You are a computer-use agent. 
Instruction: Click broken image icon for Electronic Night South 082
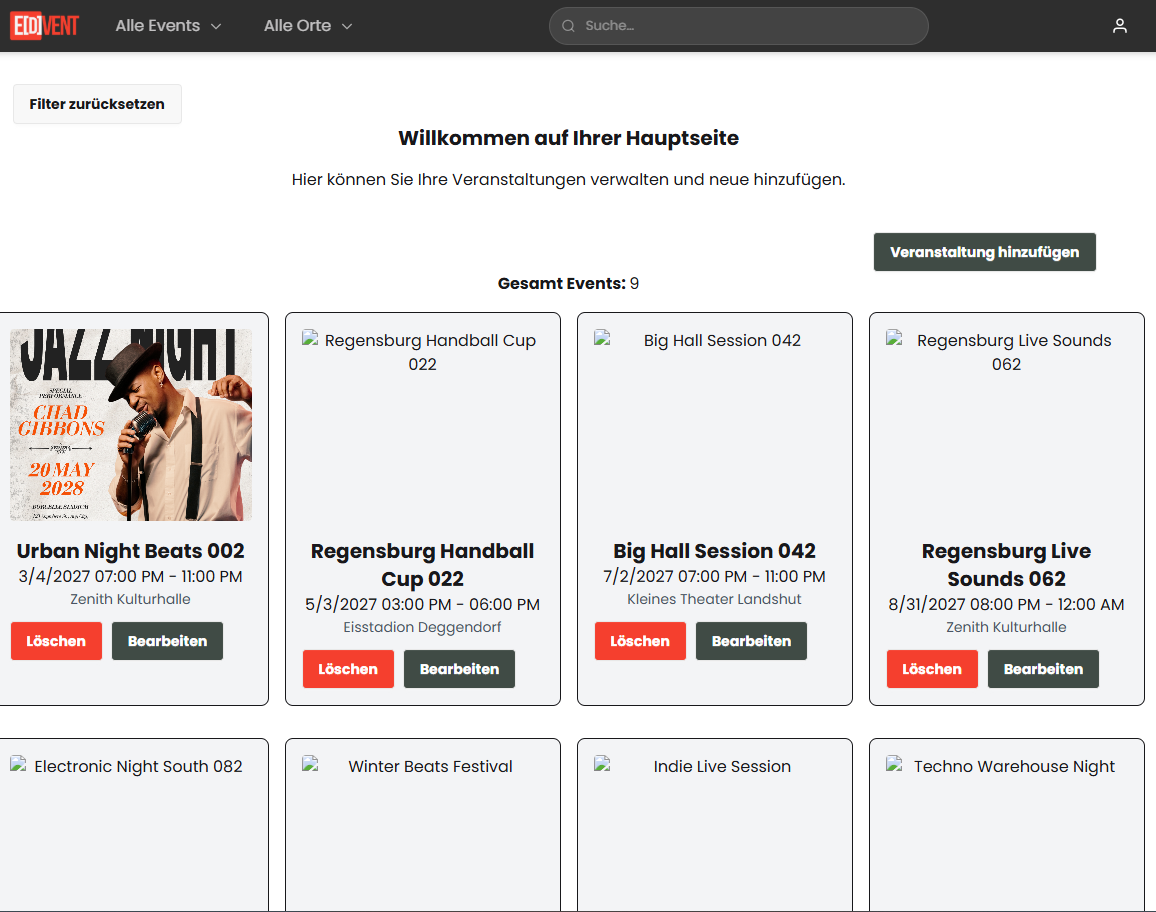coord(18,765)
